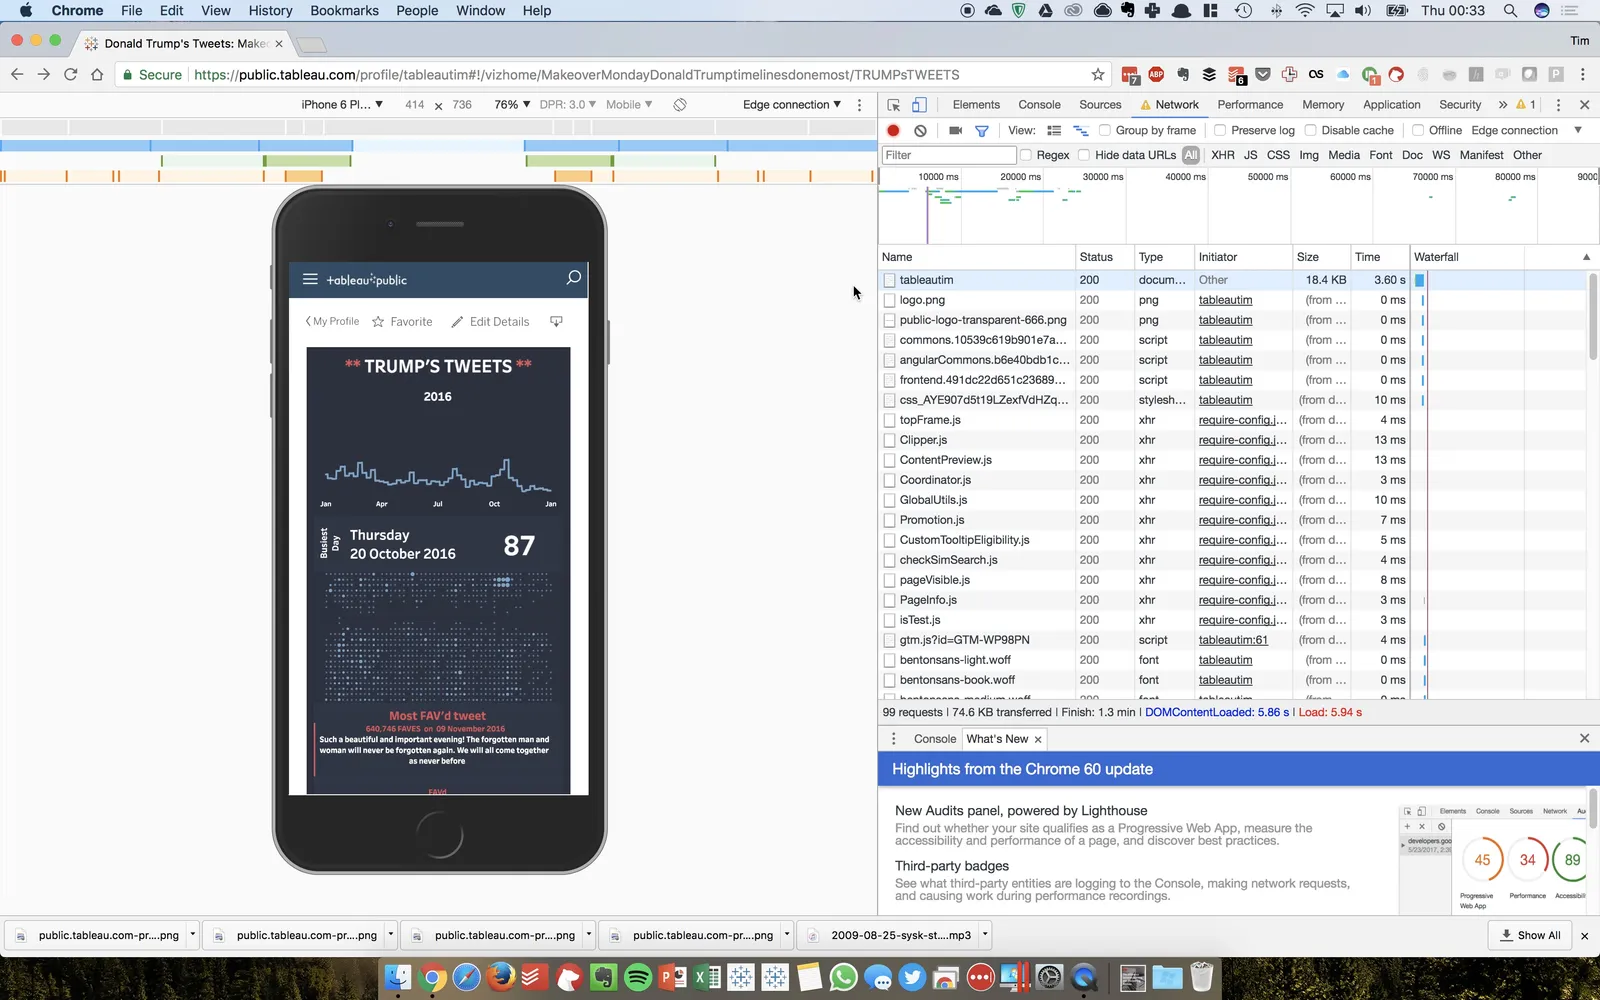Select the checkbox of the topFrame.js row

[x=889, y=420]
